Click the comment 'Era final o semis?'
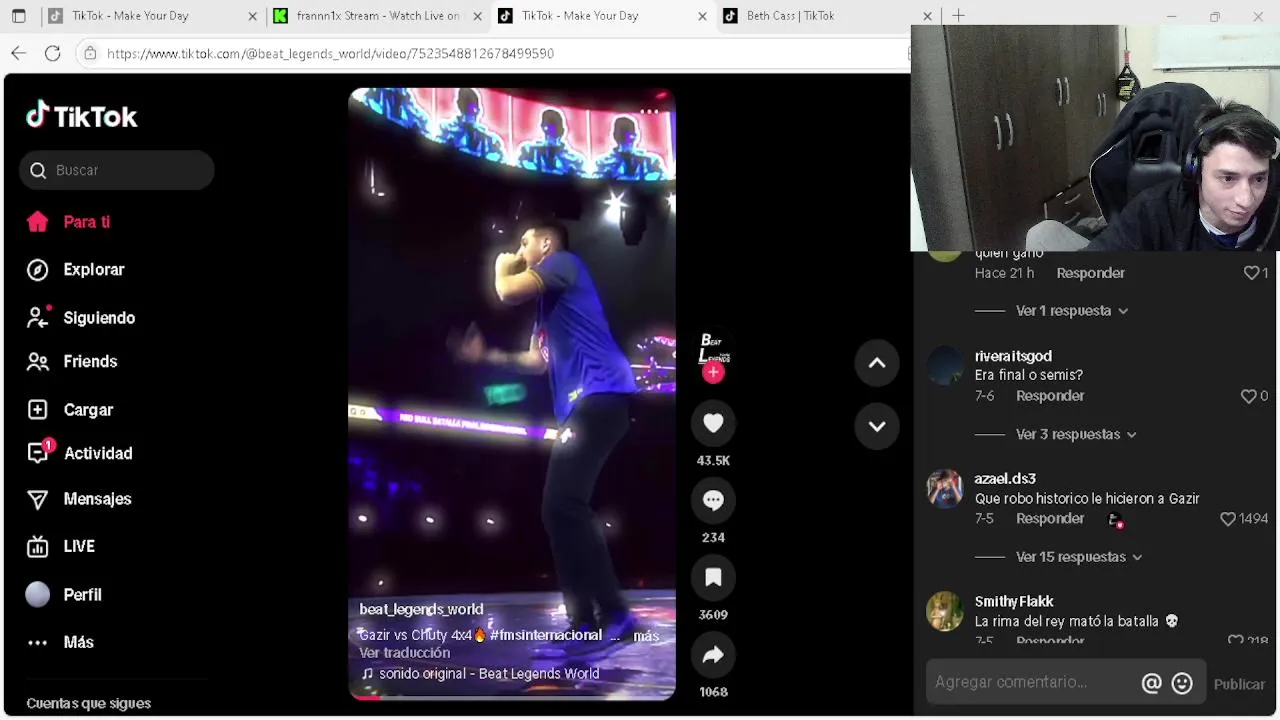Screen dimensions: 1280x720 point(1029,376)
